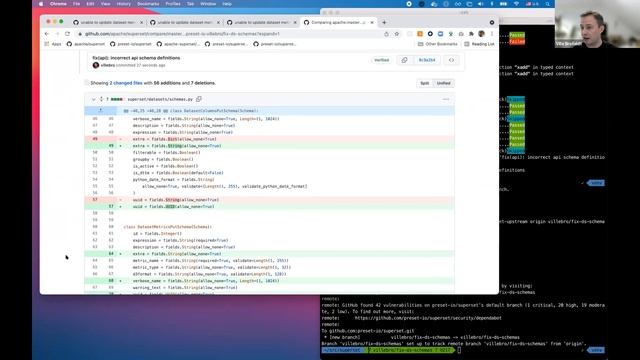Open villebro's profile link
Screen dimensions: 640x360
[x=108, y=65]
